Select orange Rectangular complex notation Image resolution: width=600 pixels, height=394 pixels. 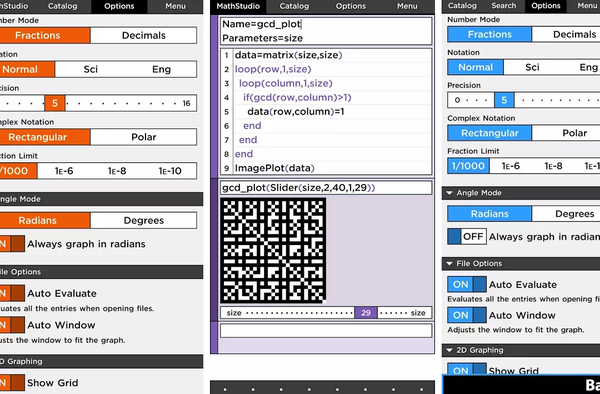[x=45, y=137]
